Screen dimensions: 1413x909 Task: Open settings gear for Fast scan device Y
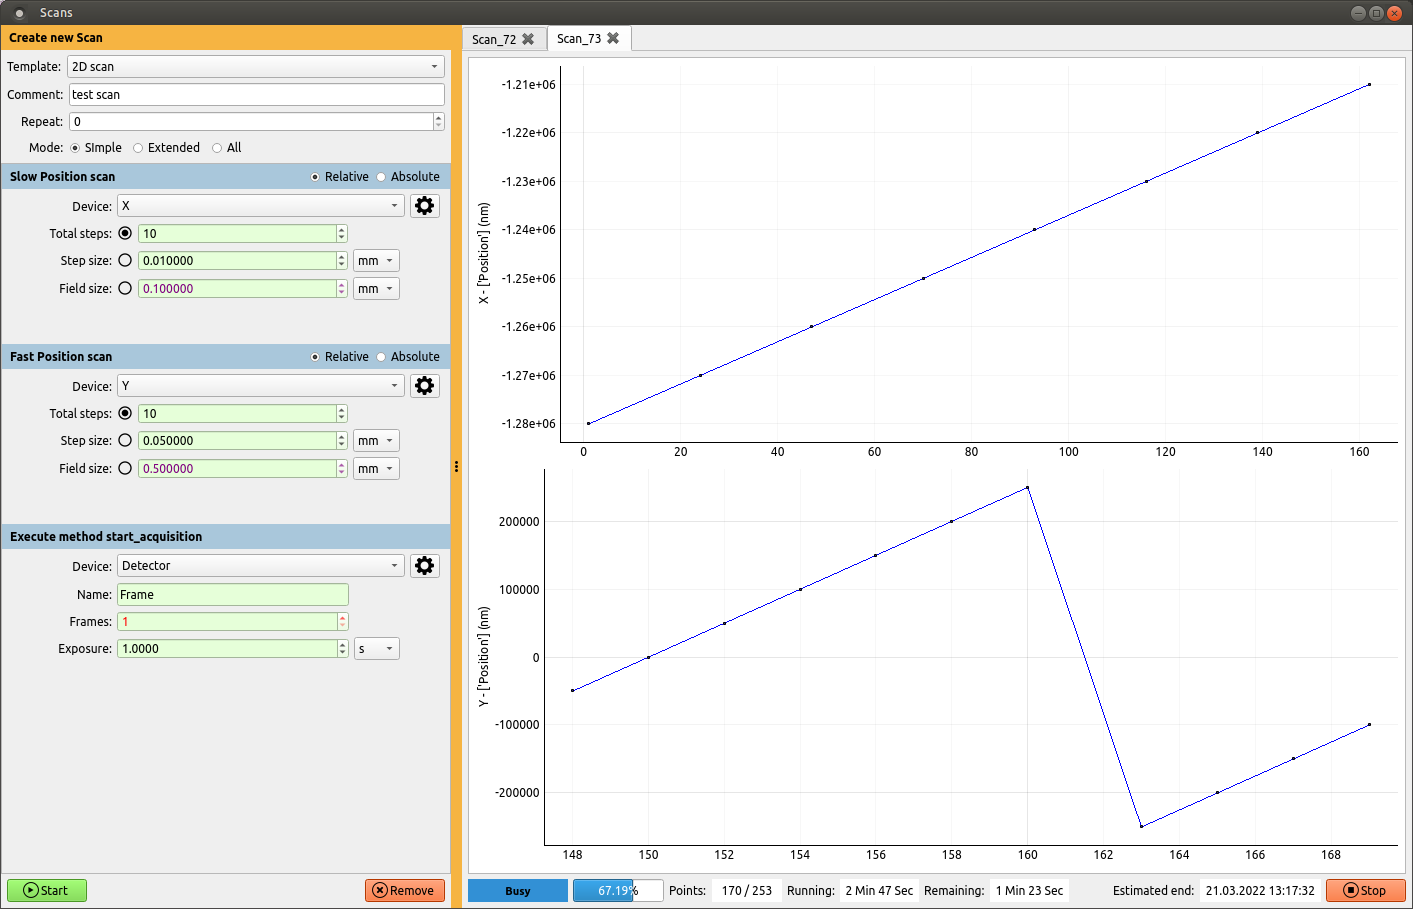(x=425, y=386)
